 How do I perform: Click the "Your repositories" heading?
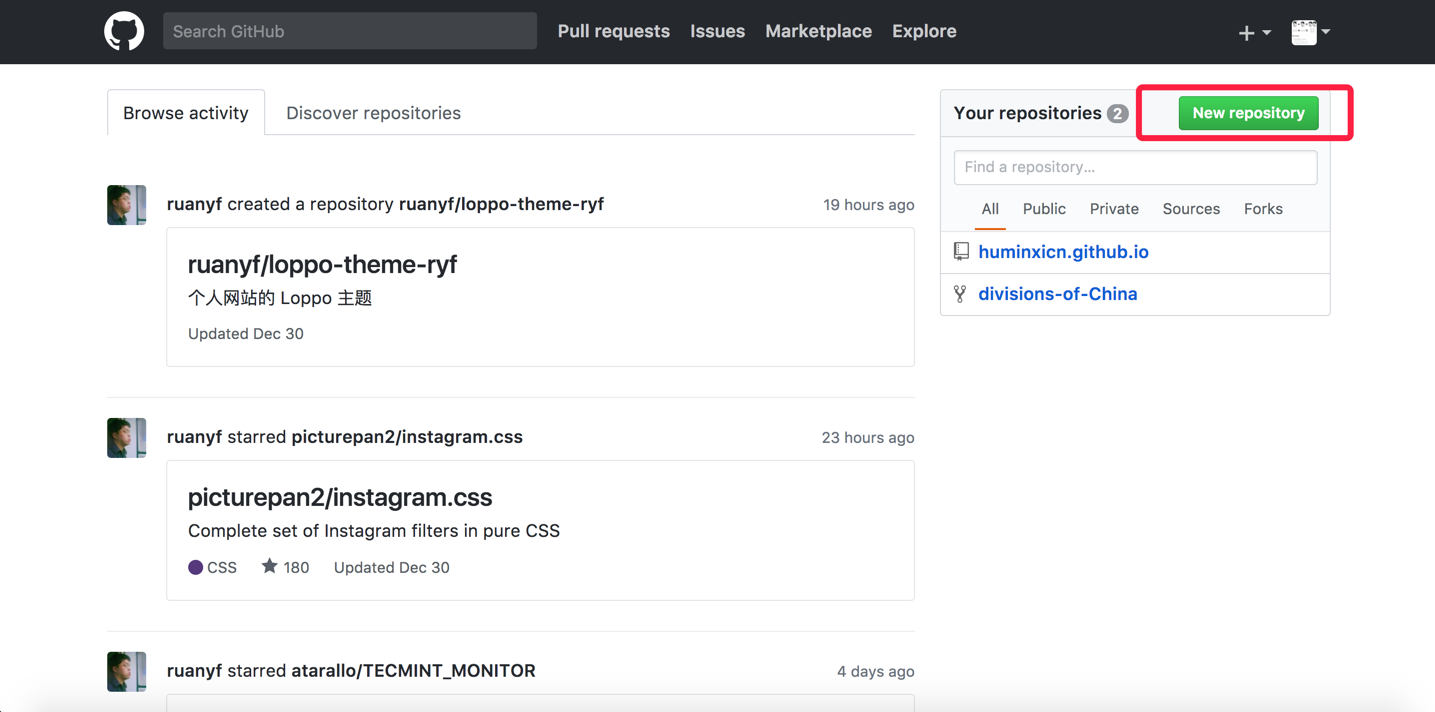1028,113
